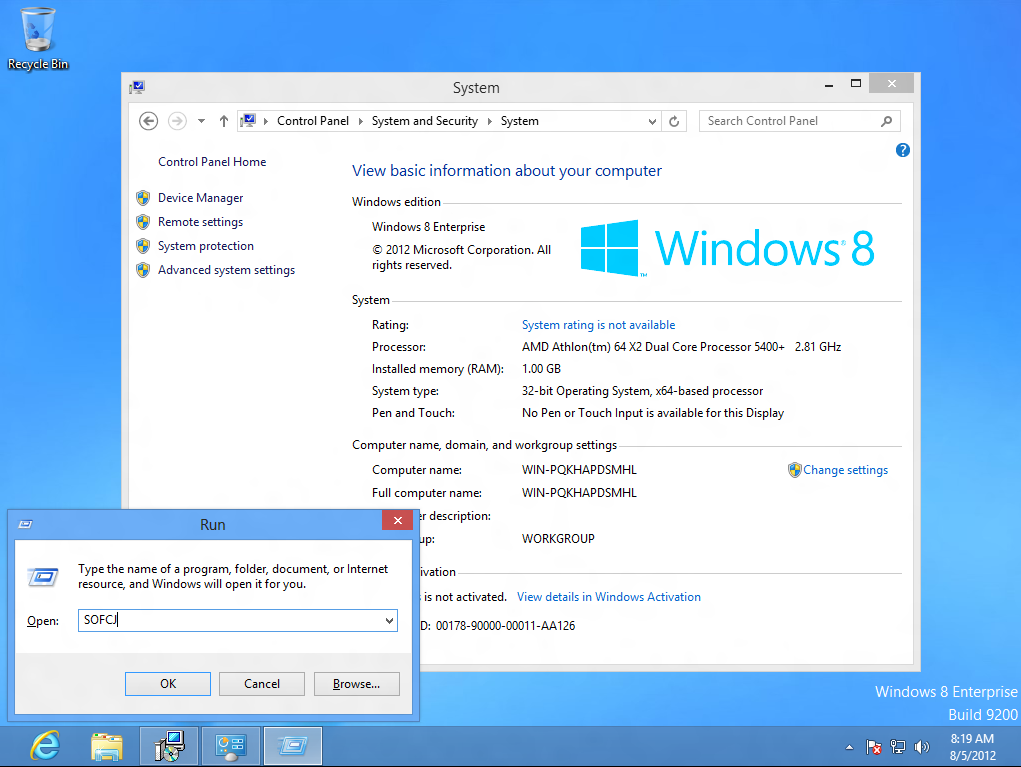Screen dimensions: 1021x767
Task: Click the Run dialog title icon
Action: [x=25, y=524]
